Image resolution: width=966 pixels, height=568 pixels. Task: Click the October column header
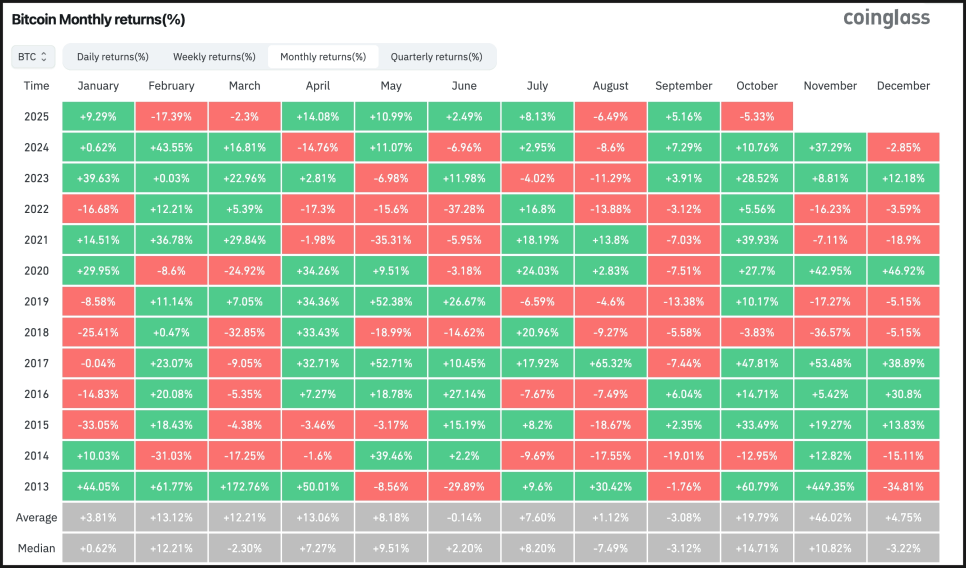pos(756,86)
